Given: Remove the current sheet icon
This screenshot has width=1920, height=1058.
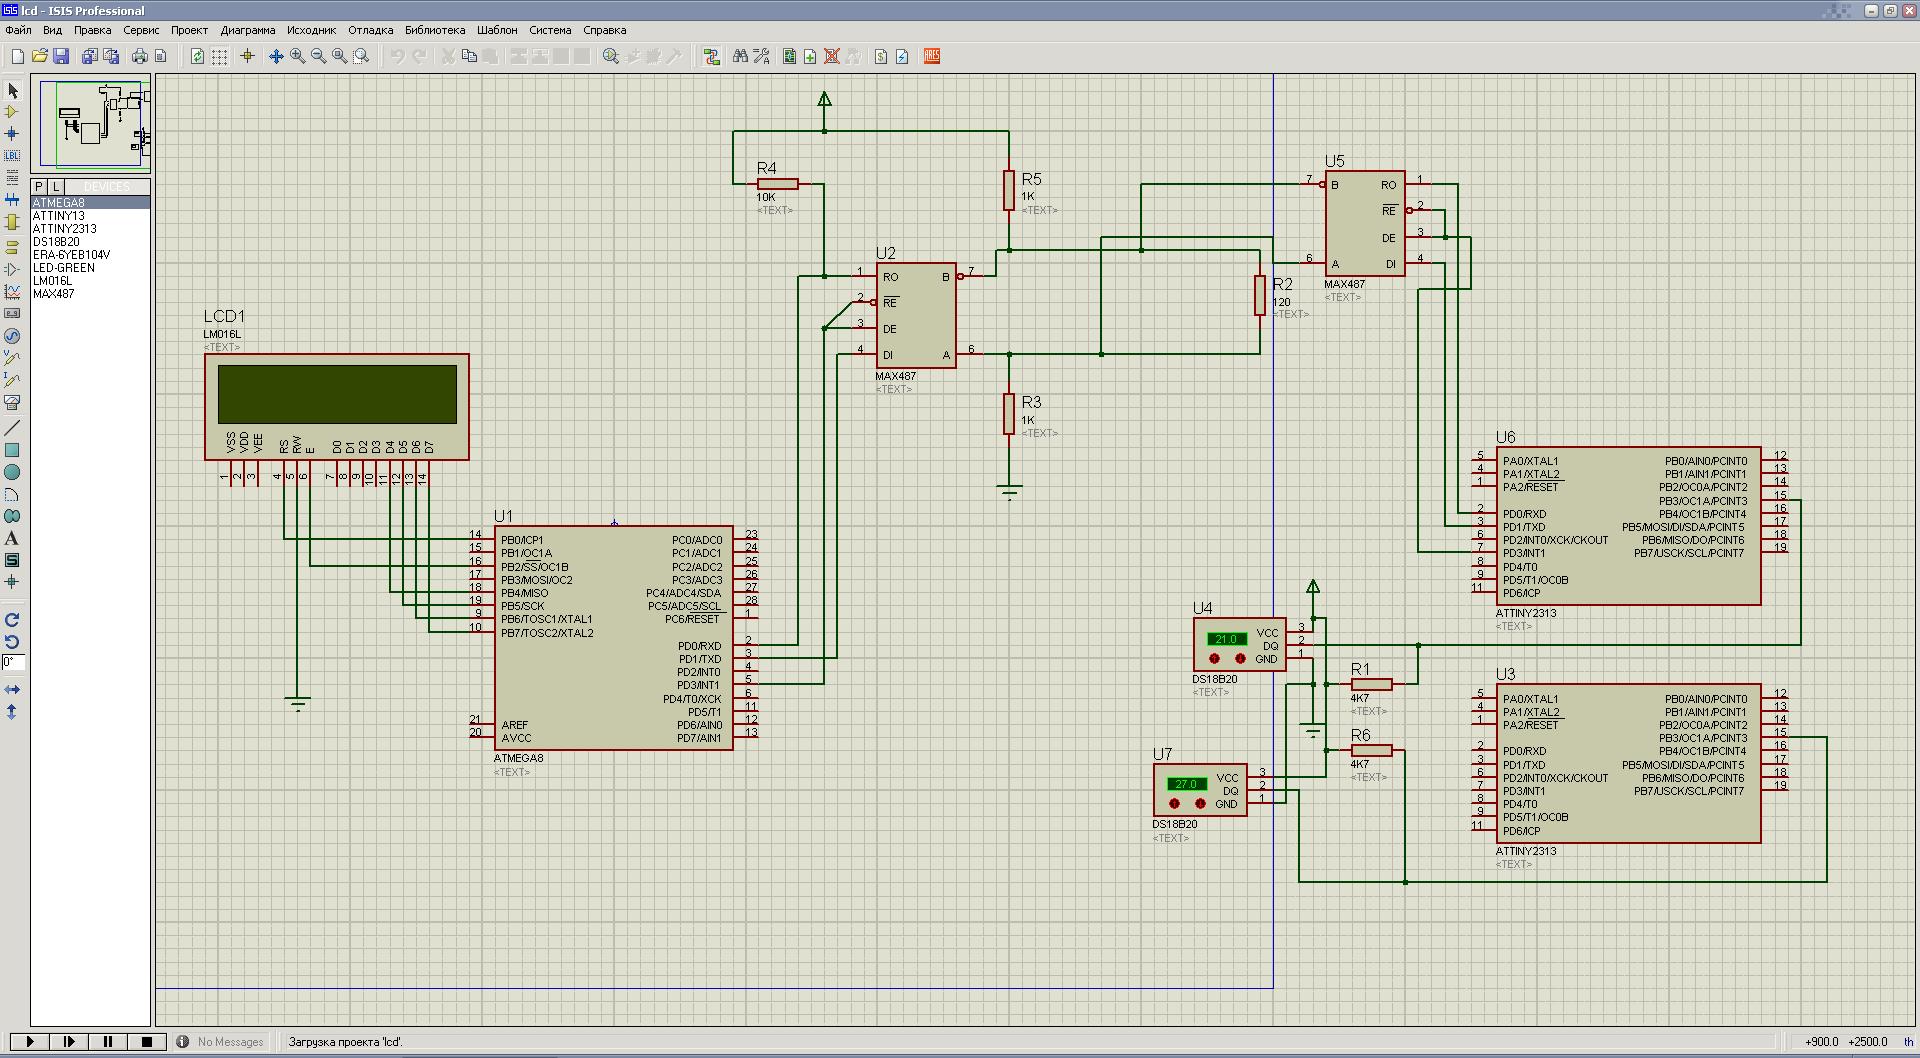Looking at the screenshot, I should point(832,57).
